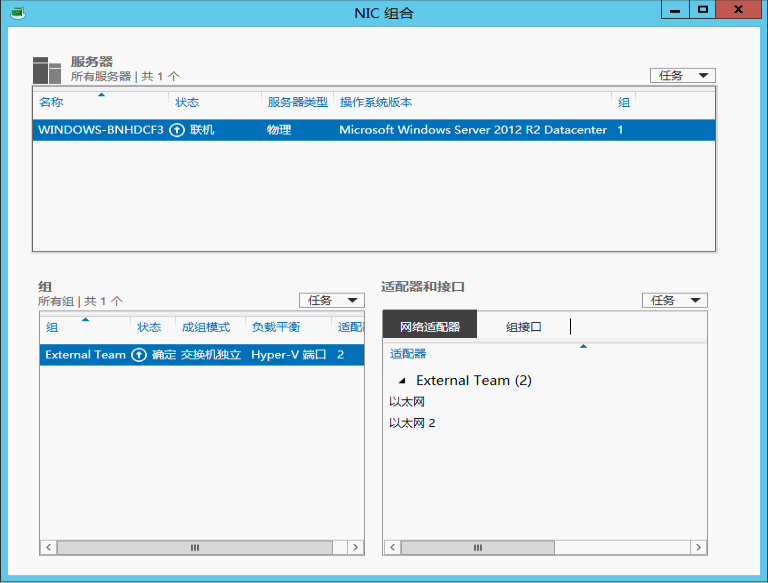Screen dimensions: 768x583
Task: Click the adapters list horizontal scrollbar thumb
Action: [478, 547]
